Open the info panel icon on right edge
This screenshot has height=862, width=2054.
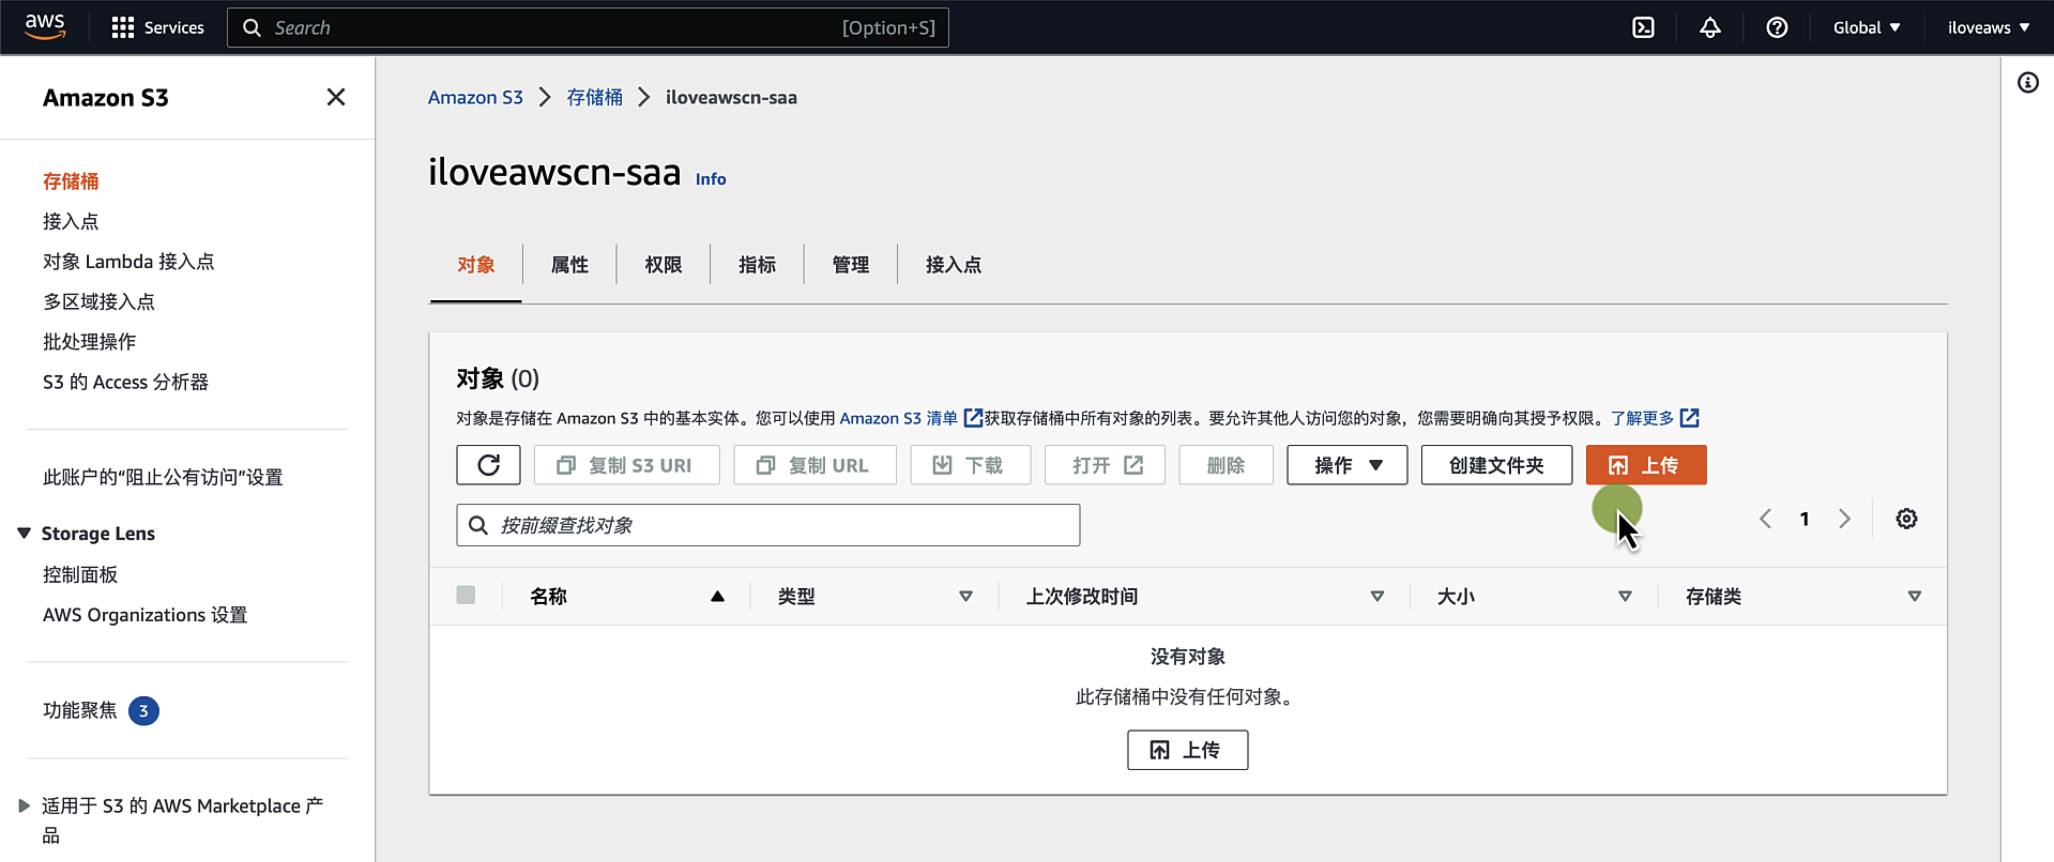(2028, 83)
